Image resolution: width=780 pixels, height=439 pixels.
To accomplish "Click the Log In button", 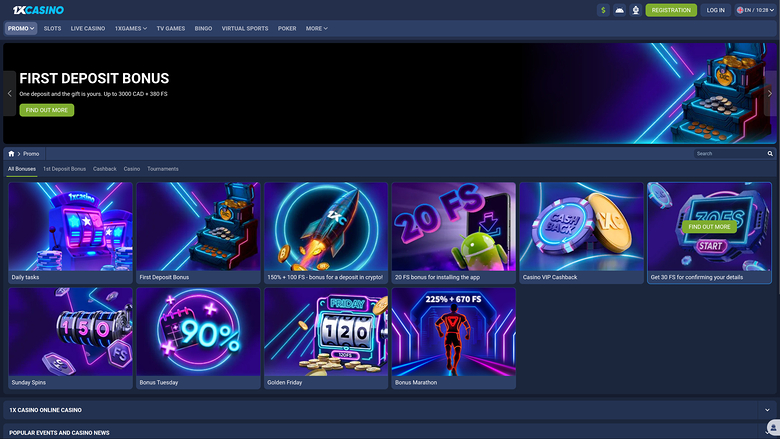I will coord(715,10).
